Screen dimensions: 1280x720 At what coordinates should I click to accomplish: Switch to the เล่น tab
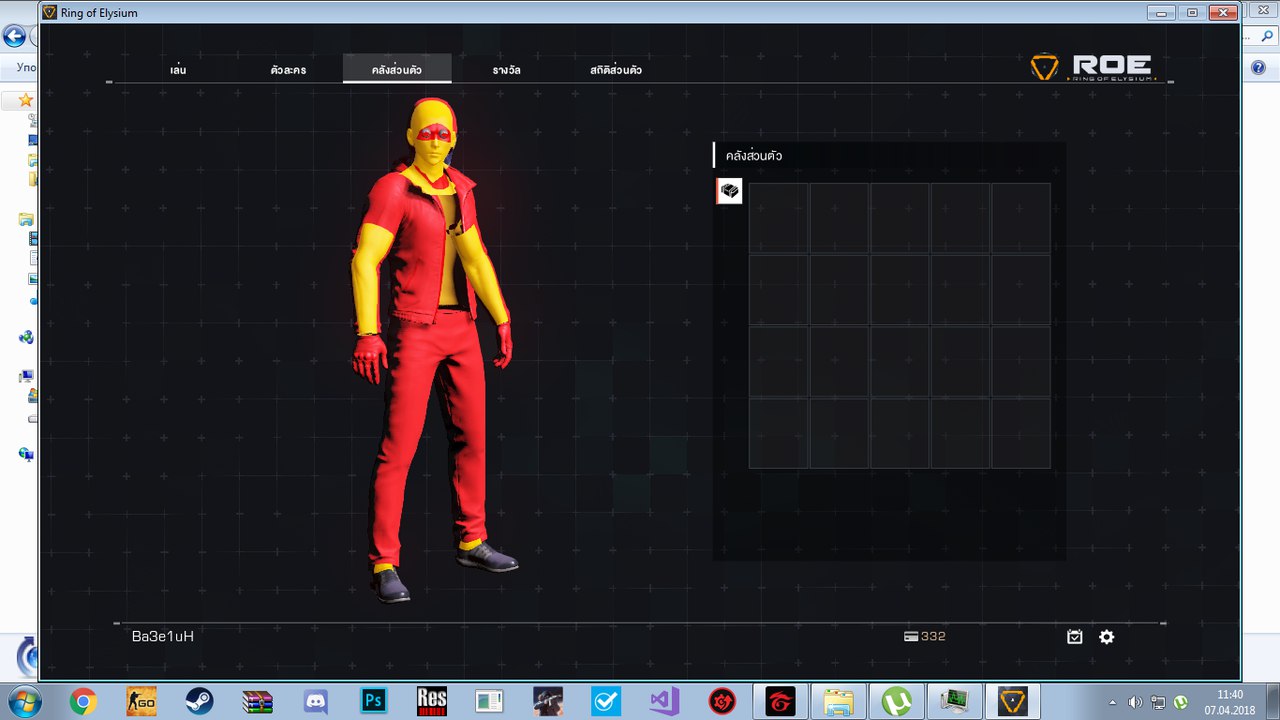(179, 70)
